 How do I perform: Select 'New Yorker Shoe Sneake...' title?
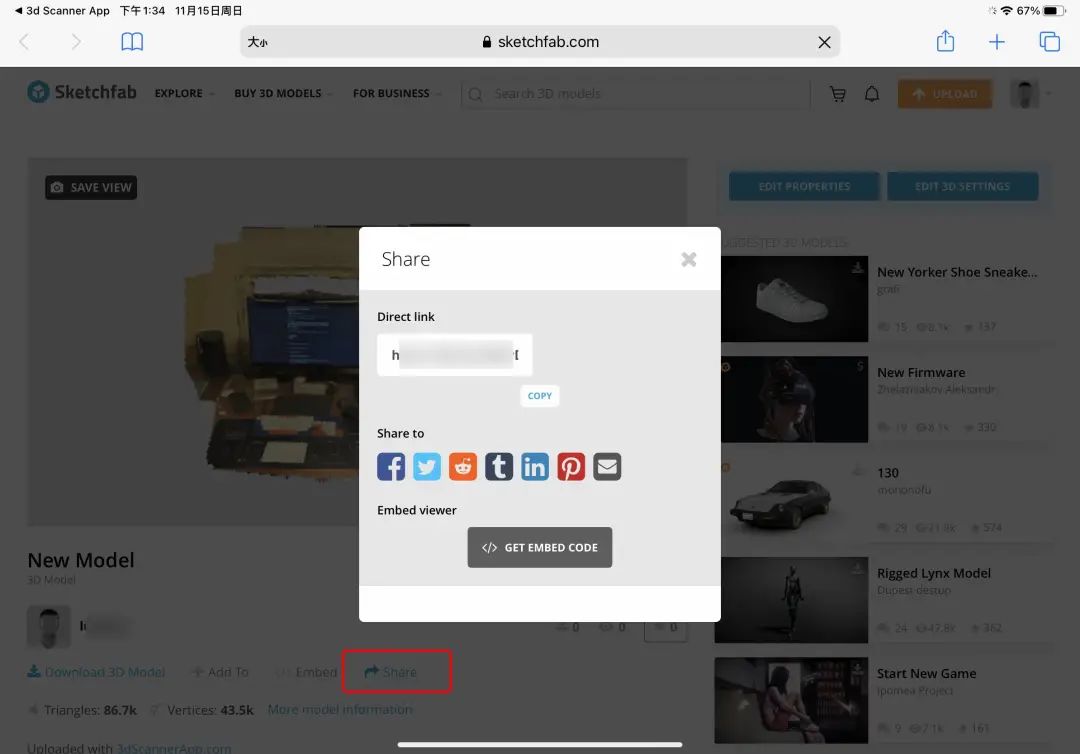point(957,272)
